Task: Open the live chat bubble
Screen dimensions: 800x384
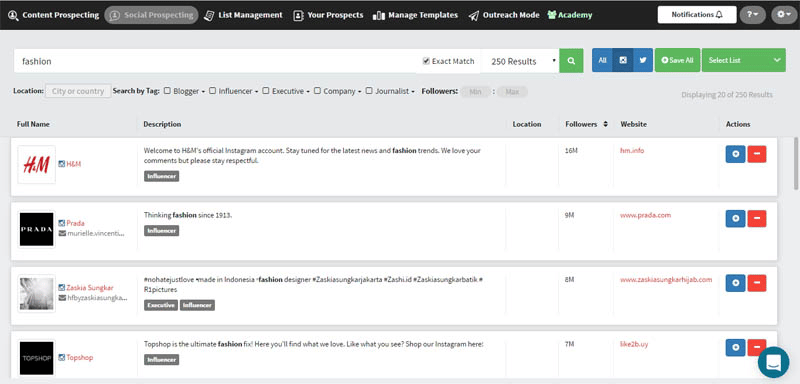Action: pyautogui.click(x=773, y=362)
